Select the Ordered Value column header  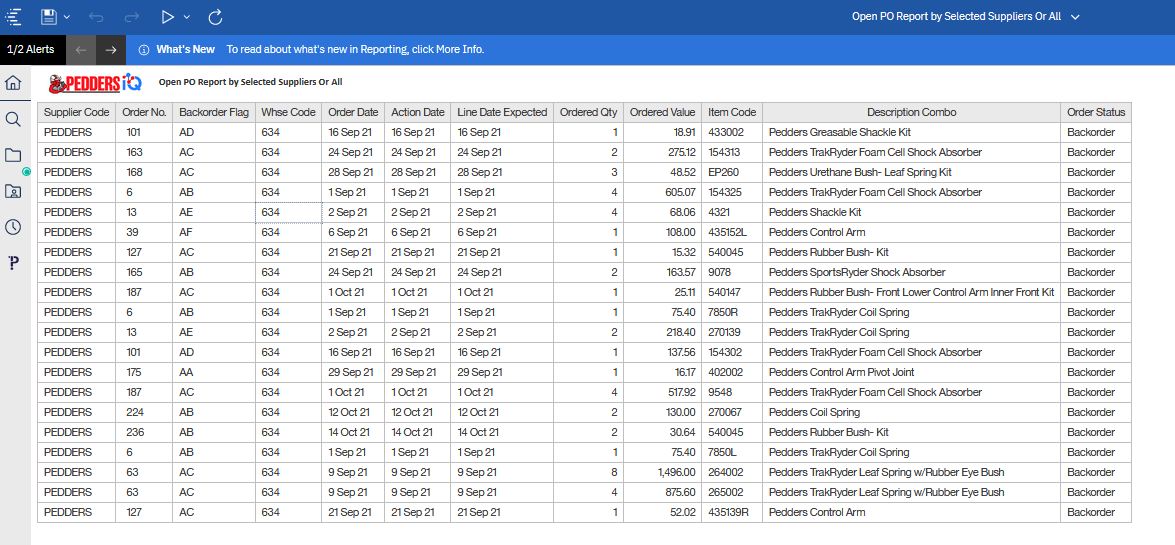(662, 112)
